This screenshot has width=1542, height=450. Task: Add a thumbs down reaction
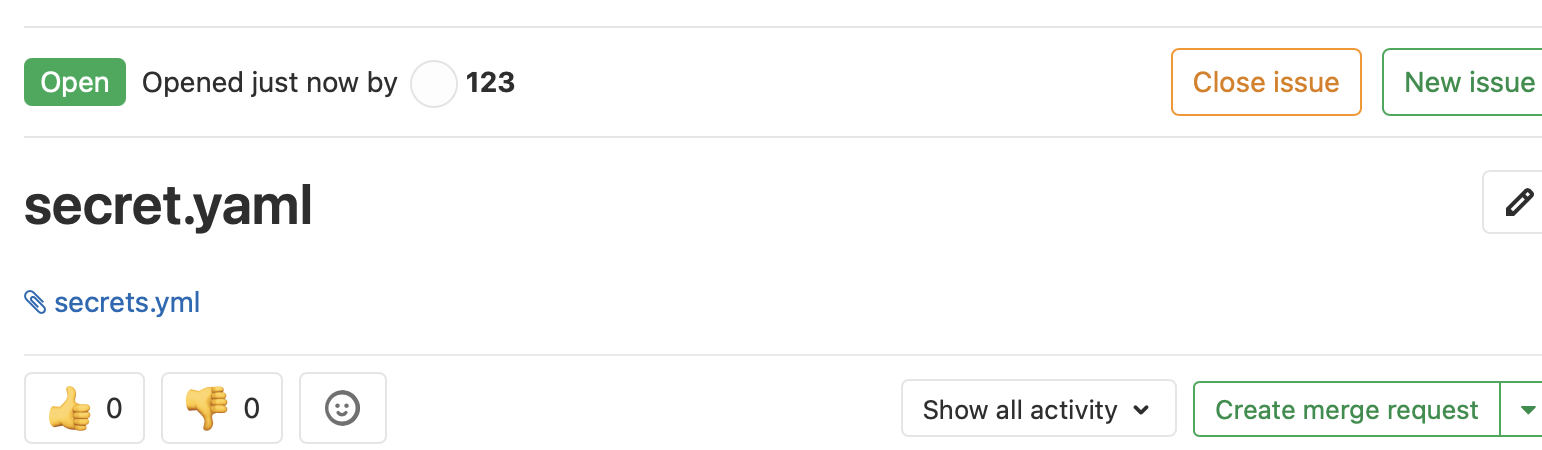207,408
